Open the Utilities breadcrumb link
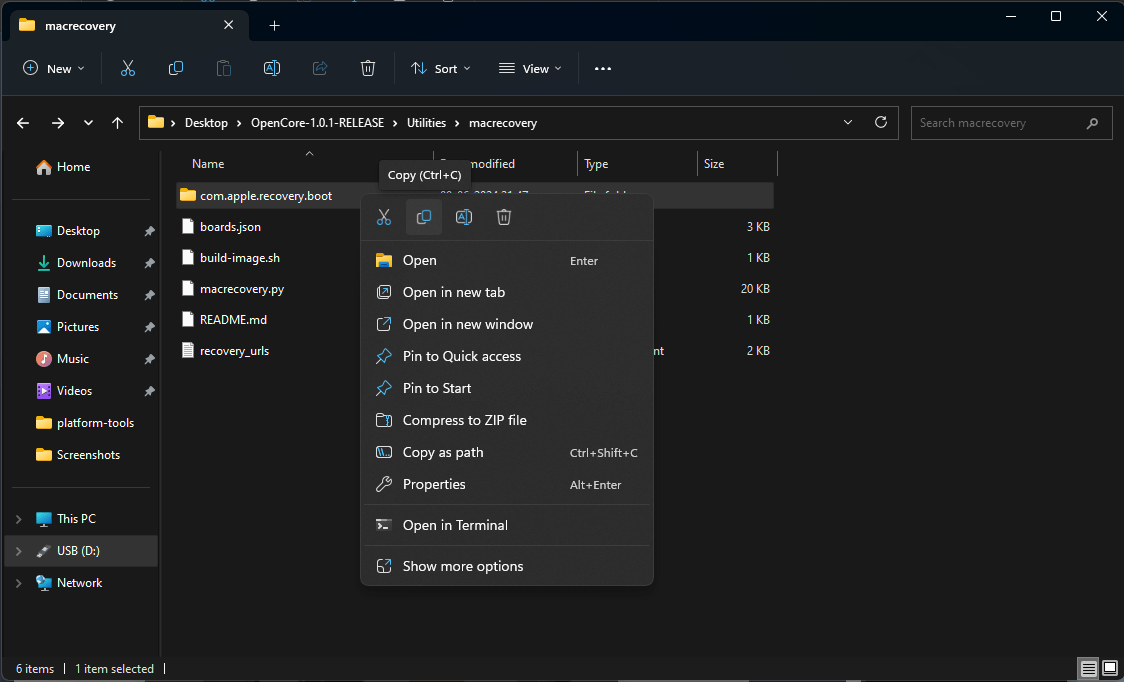Screen dimensions: 1124x682 click(426, 122)
